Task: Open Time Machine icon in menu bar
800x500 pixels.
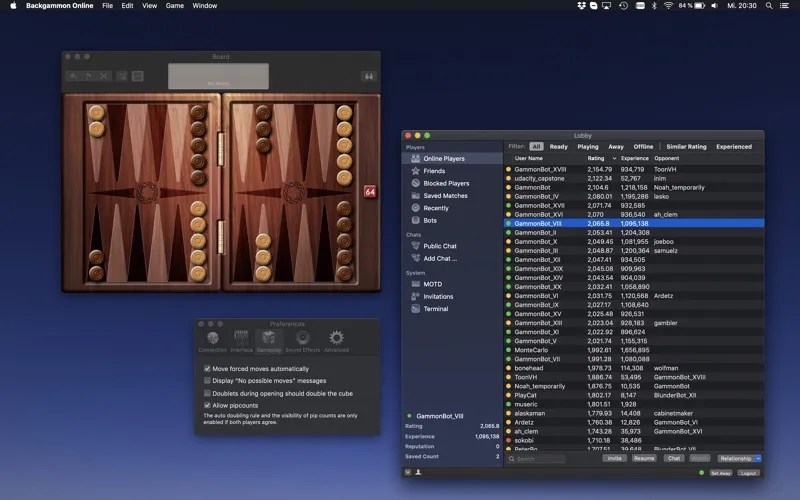Action: 623,6
